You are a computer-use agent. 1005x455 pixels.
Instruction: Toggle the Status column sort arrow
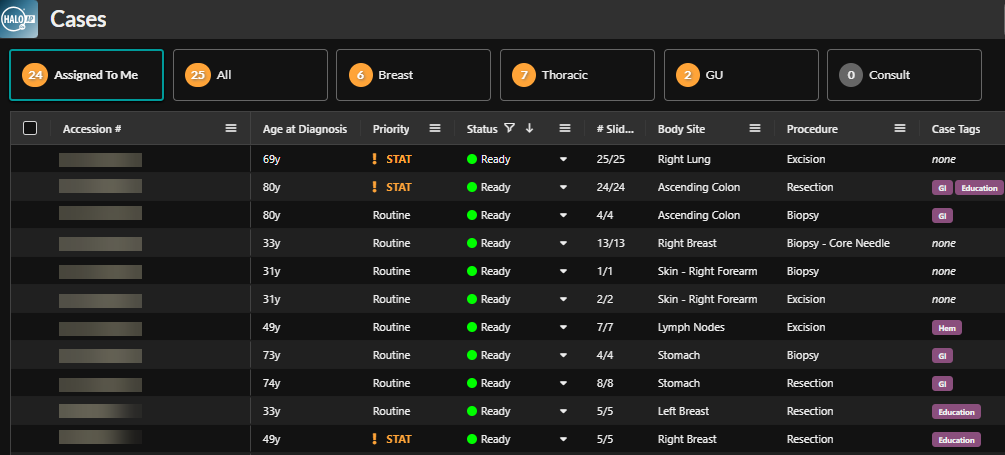(x=528, y=128)
